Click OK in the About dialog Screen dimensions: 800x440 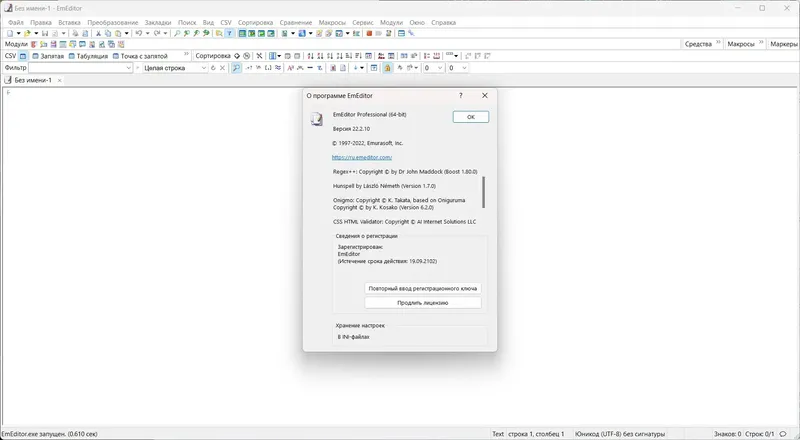point(471,117)
